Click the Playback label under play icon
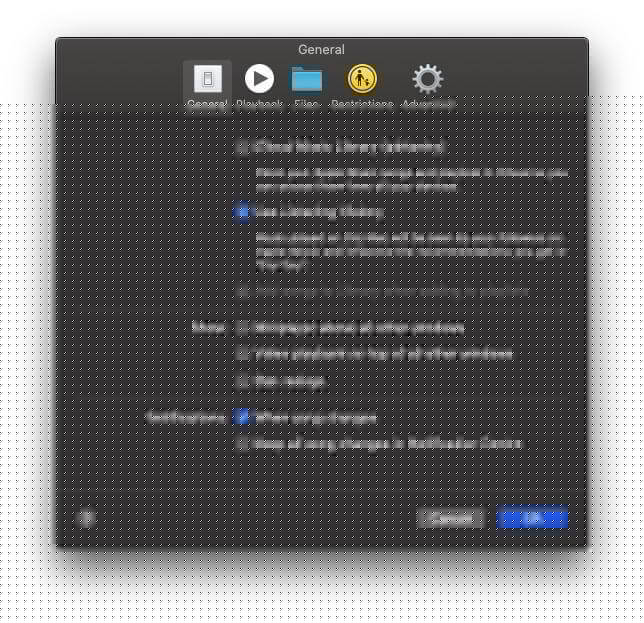Screen dimensions: 644x623 click(x=259, y=104)
